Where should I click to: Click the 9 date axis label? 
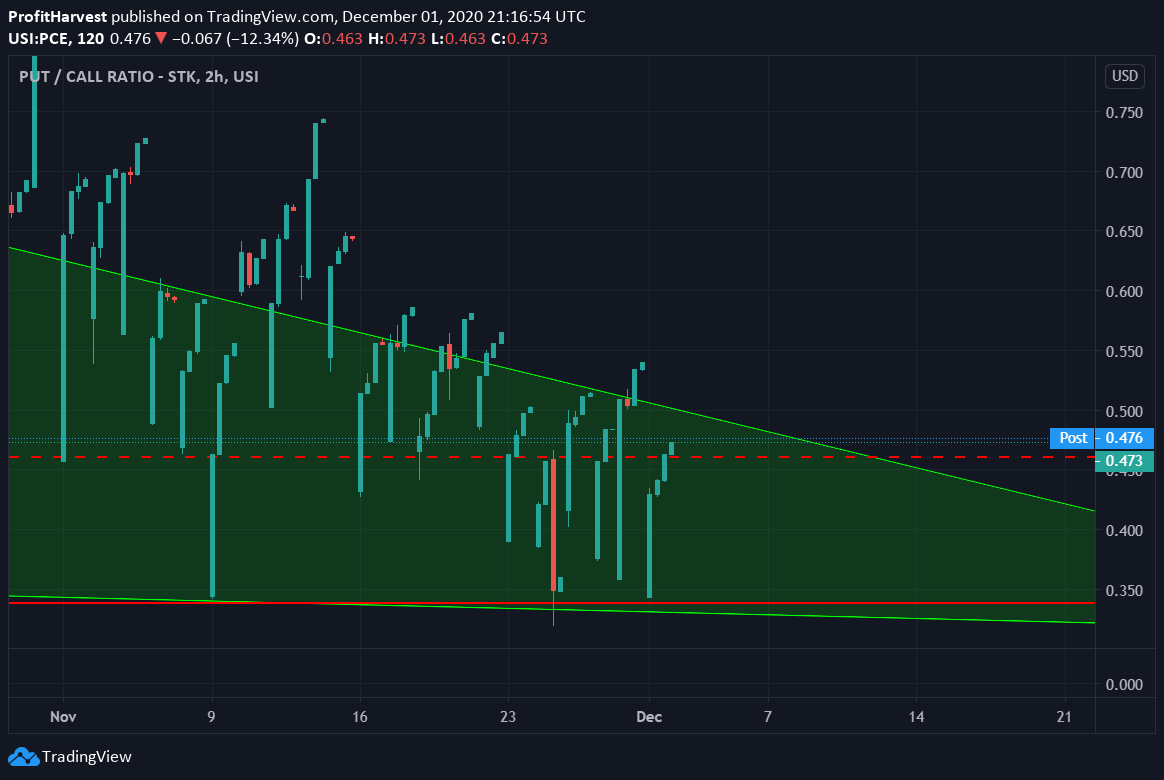[x=212, y=717]
